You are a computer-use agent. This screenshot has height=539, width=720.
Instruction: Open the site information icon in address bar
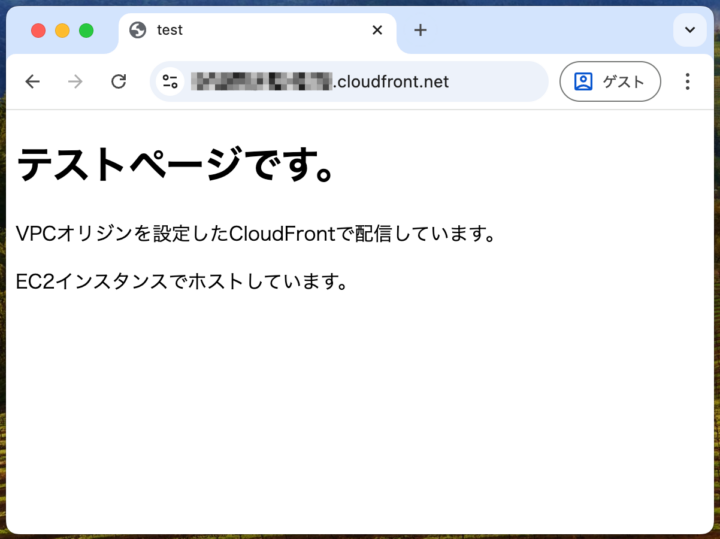click(x=170, y=82)
